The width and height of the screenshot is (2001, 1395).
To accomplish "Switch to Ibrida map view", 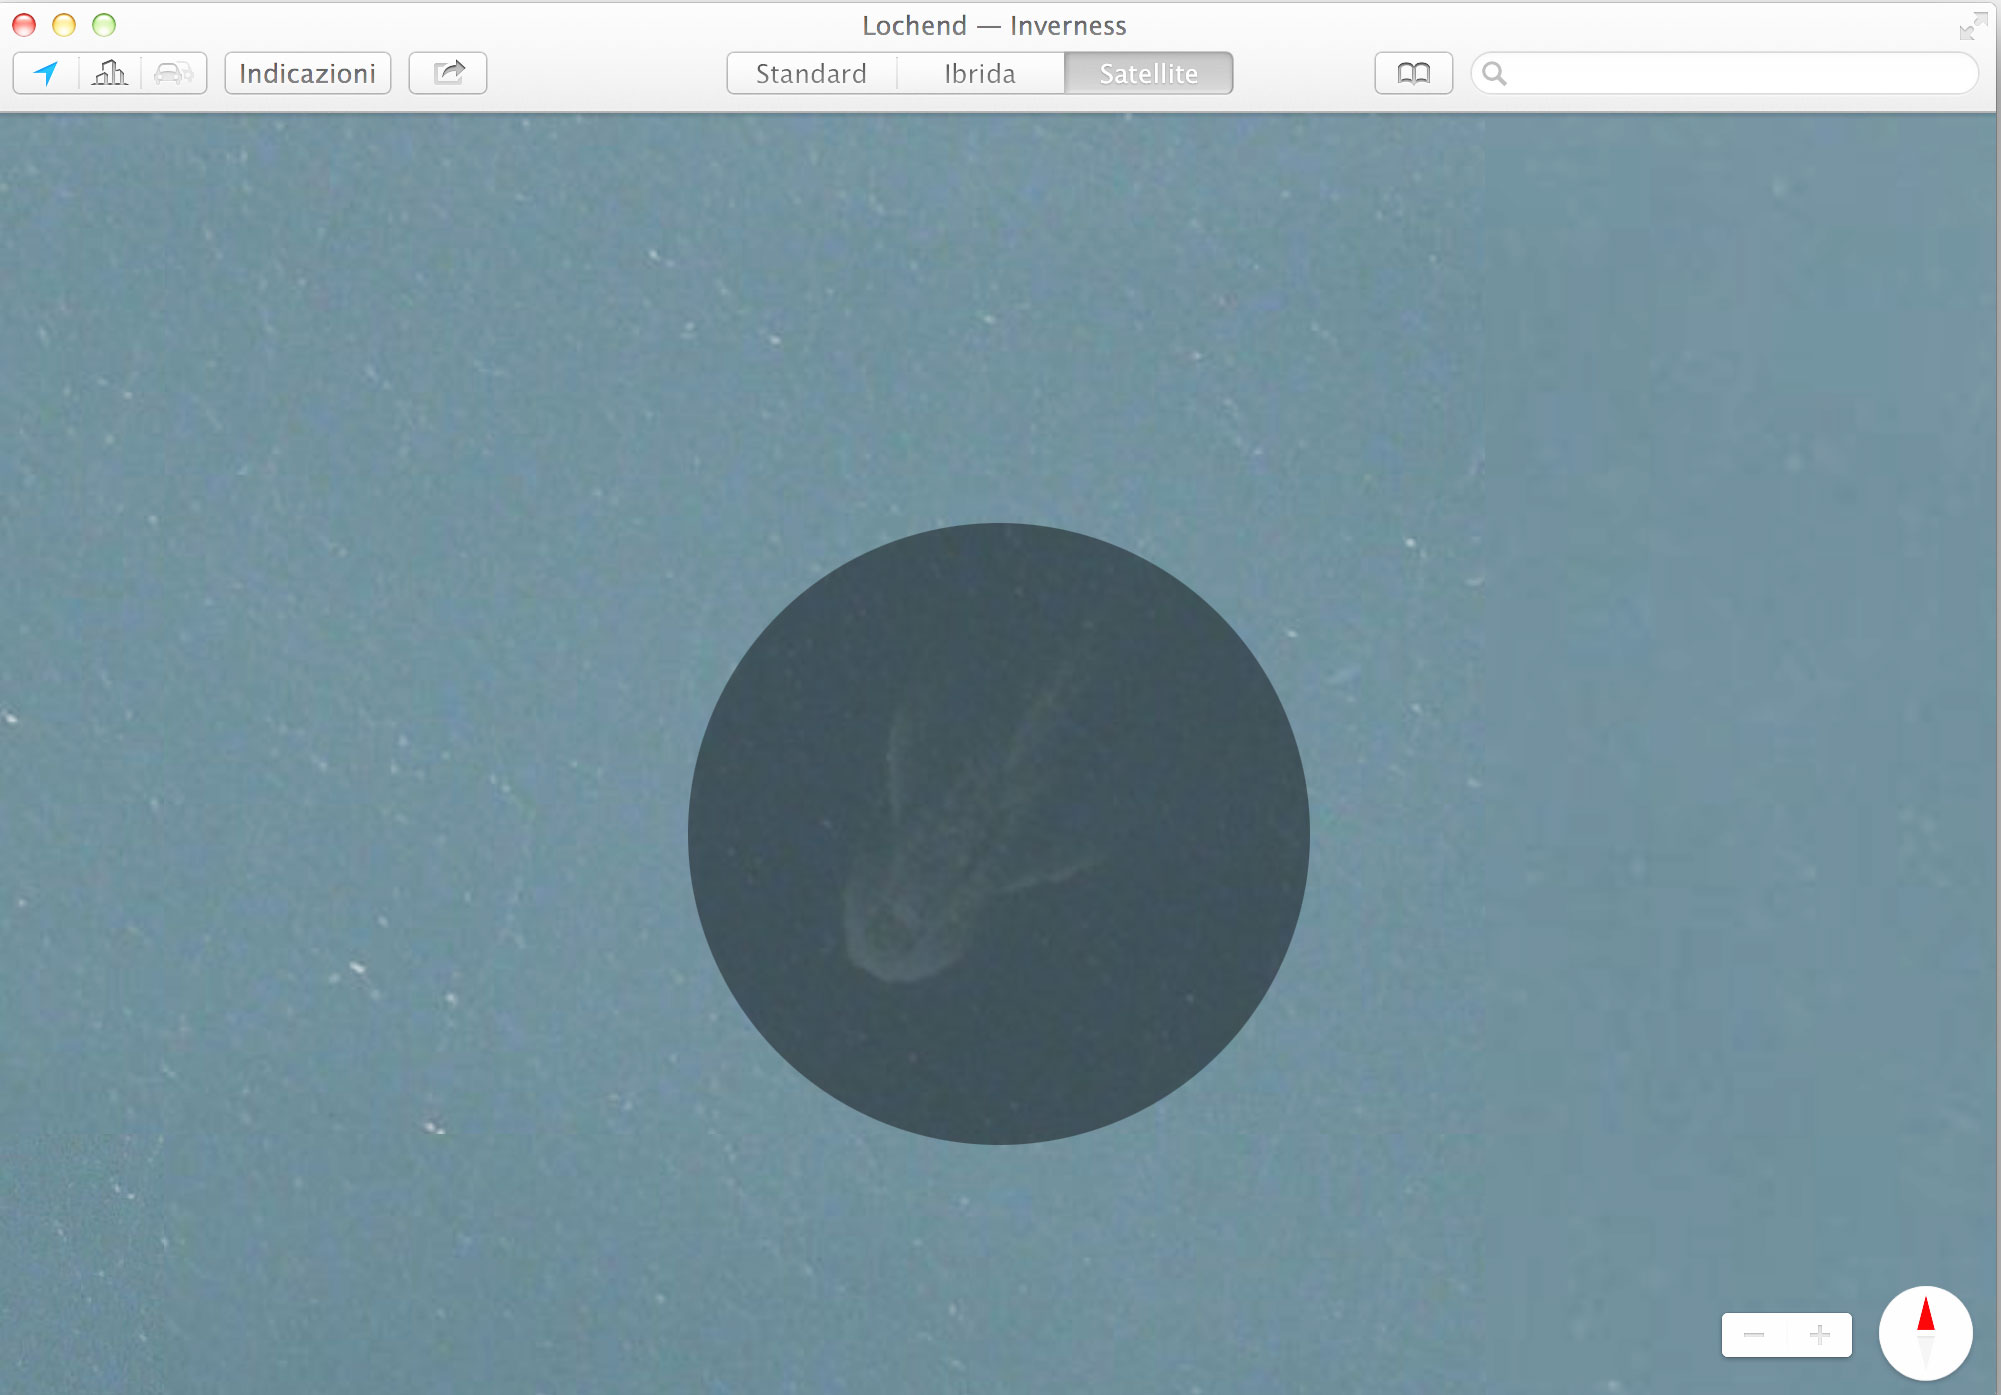I will coord(980,74).
